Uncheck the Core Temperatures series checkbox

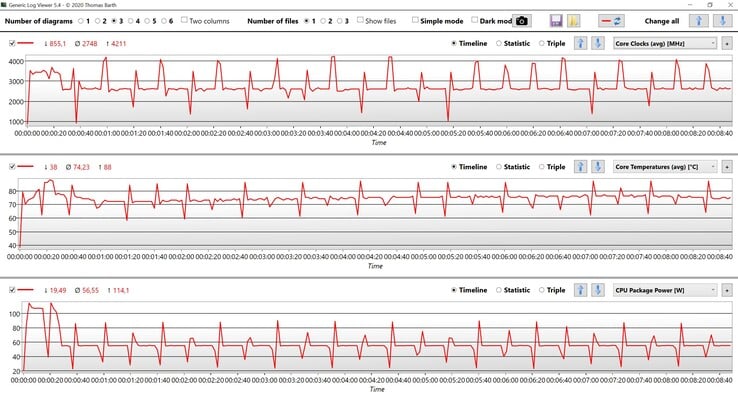[12, 167]
